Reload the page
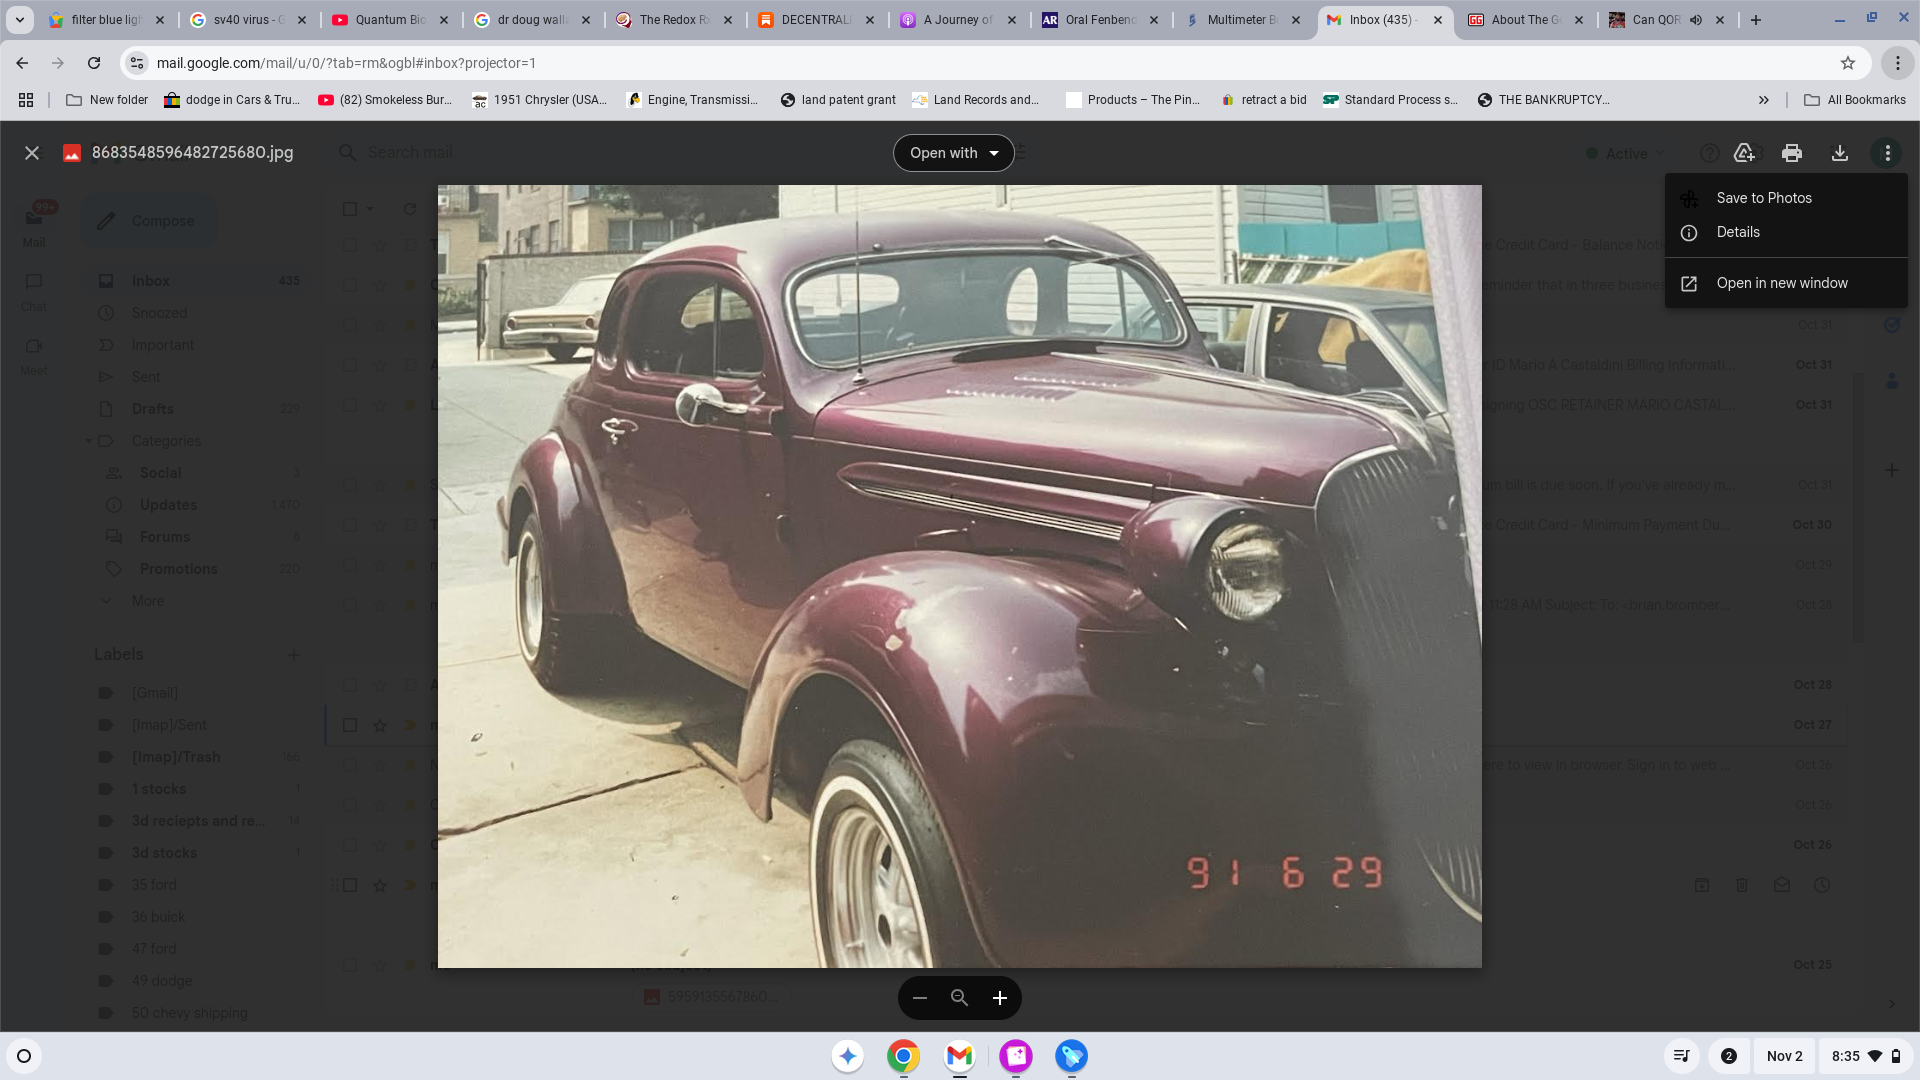1920x1080 pixels. tap(94, 63)
